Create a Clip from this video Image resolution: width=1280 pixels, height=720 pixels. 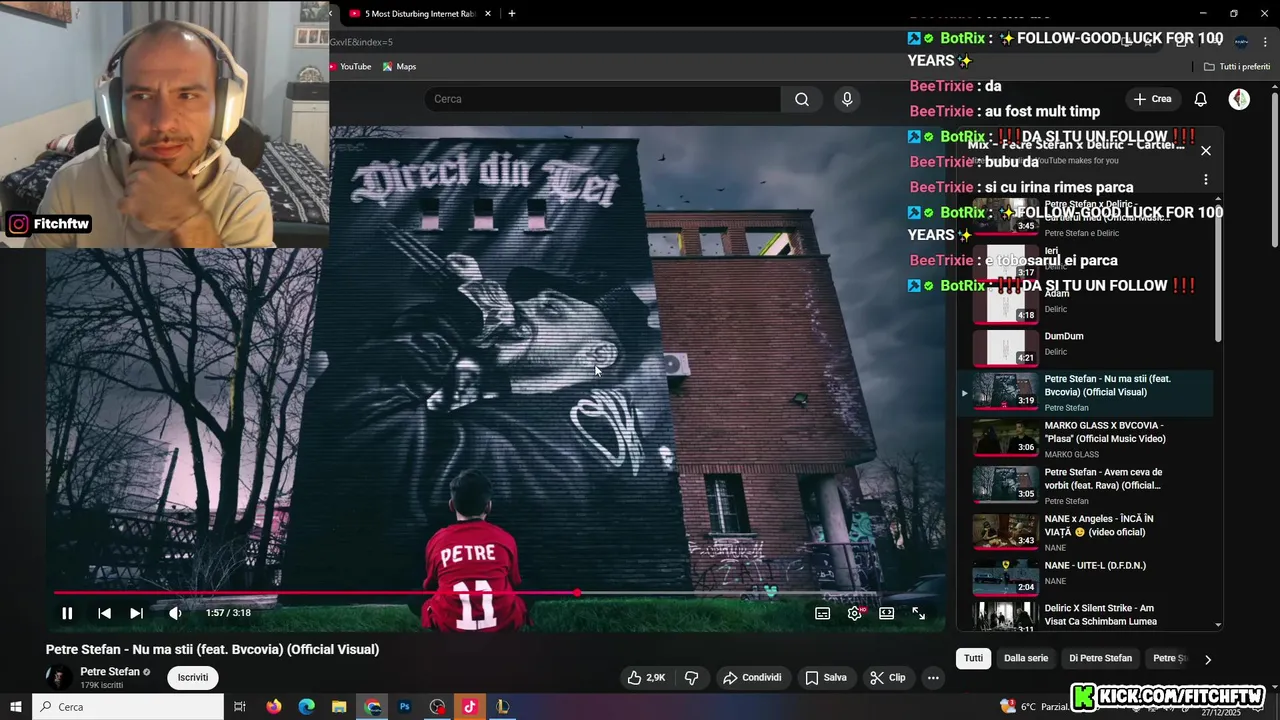click(x=888, y=677)
